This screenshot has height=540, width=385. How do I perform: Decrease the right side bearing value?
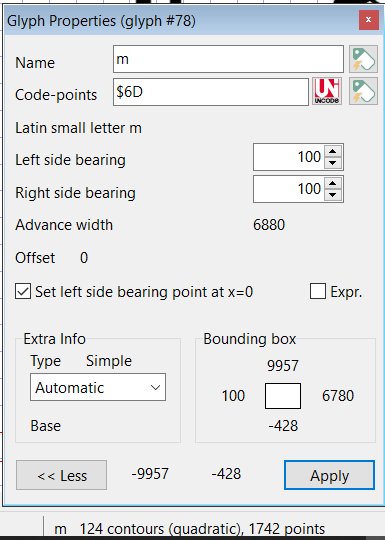(x=332, y=195)
